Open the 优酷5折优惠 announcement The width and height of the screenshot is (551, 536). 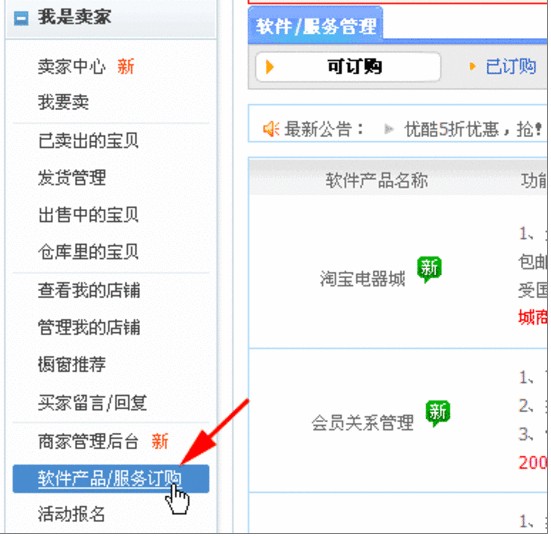tap(473, 129)
